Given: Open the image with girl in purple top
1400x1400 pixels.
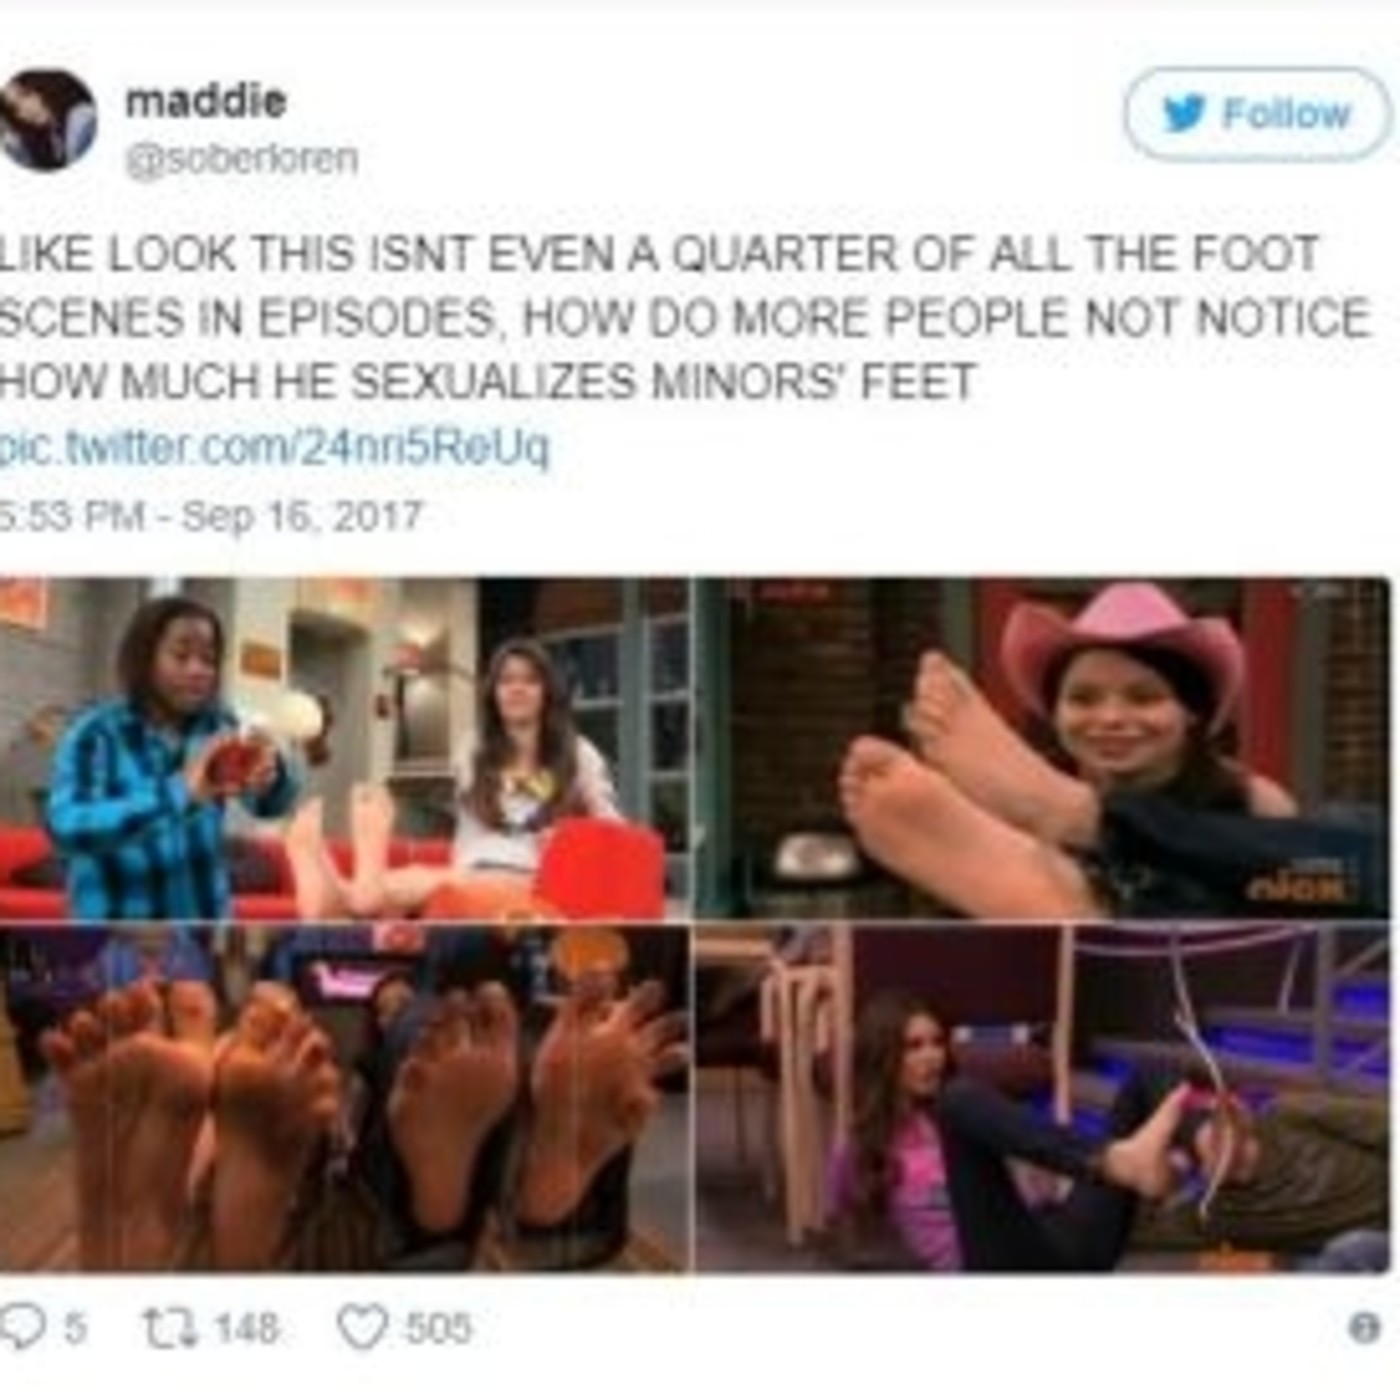Looking at the screenshot, I should click(x=1042, y=1098).
